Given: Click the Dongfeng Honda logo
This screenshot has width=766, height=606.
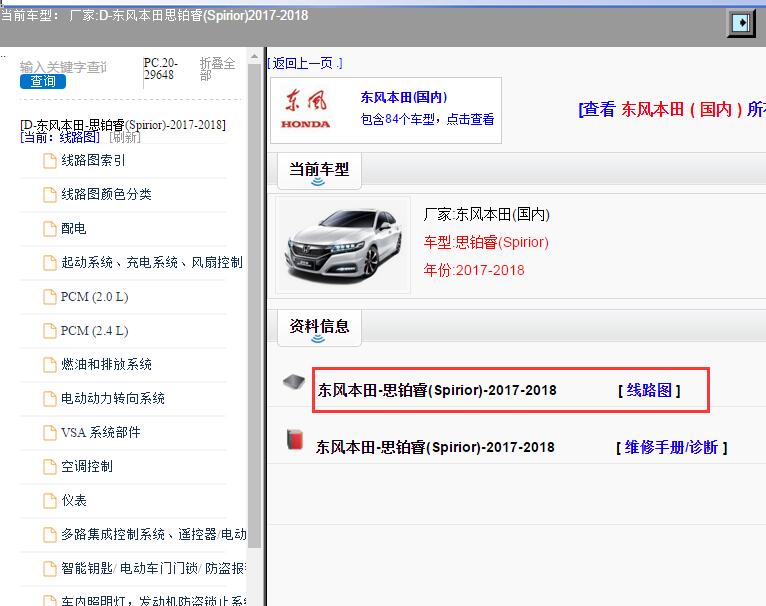Looking at the screenshot, I should click(306, 109).
